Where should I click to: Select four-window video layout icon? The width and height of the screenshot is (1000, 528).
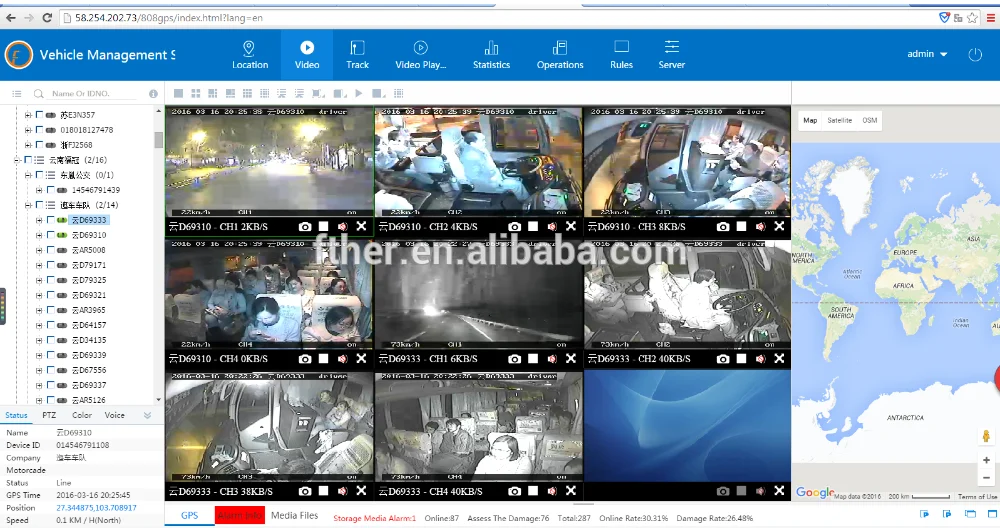pos(196,94)
